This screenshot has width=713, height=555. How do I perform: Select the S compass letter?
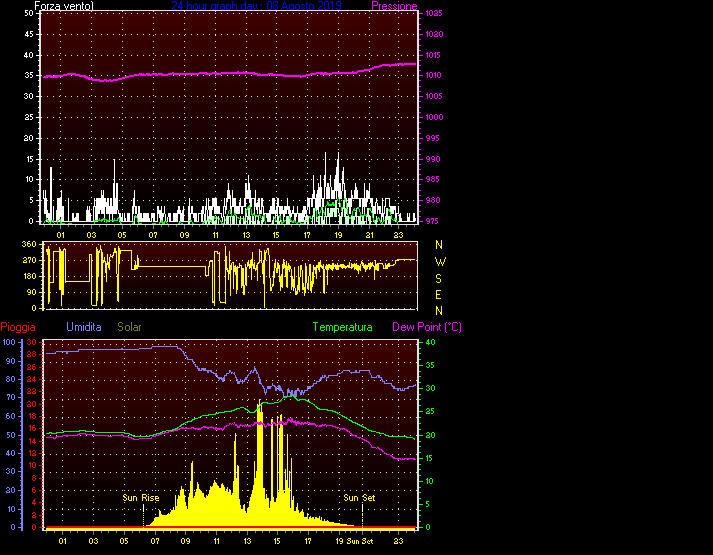[438, 279]
